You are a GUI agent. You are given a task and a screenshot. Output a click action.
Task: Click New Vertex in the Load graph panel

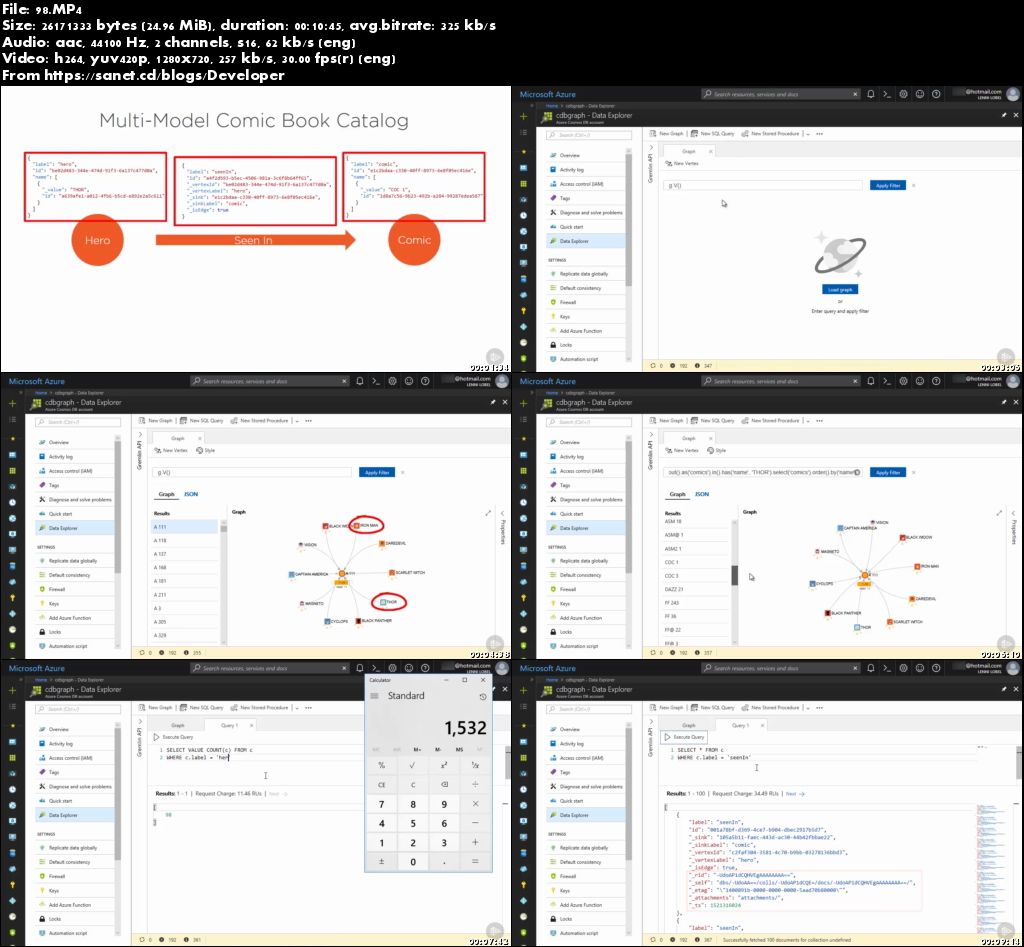(682, 163)
